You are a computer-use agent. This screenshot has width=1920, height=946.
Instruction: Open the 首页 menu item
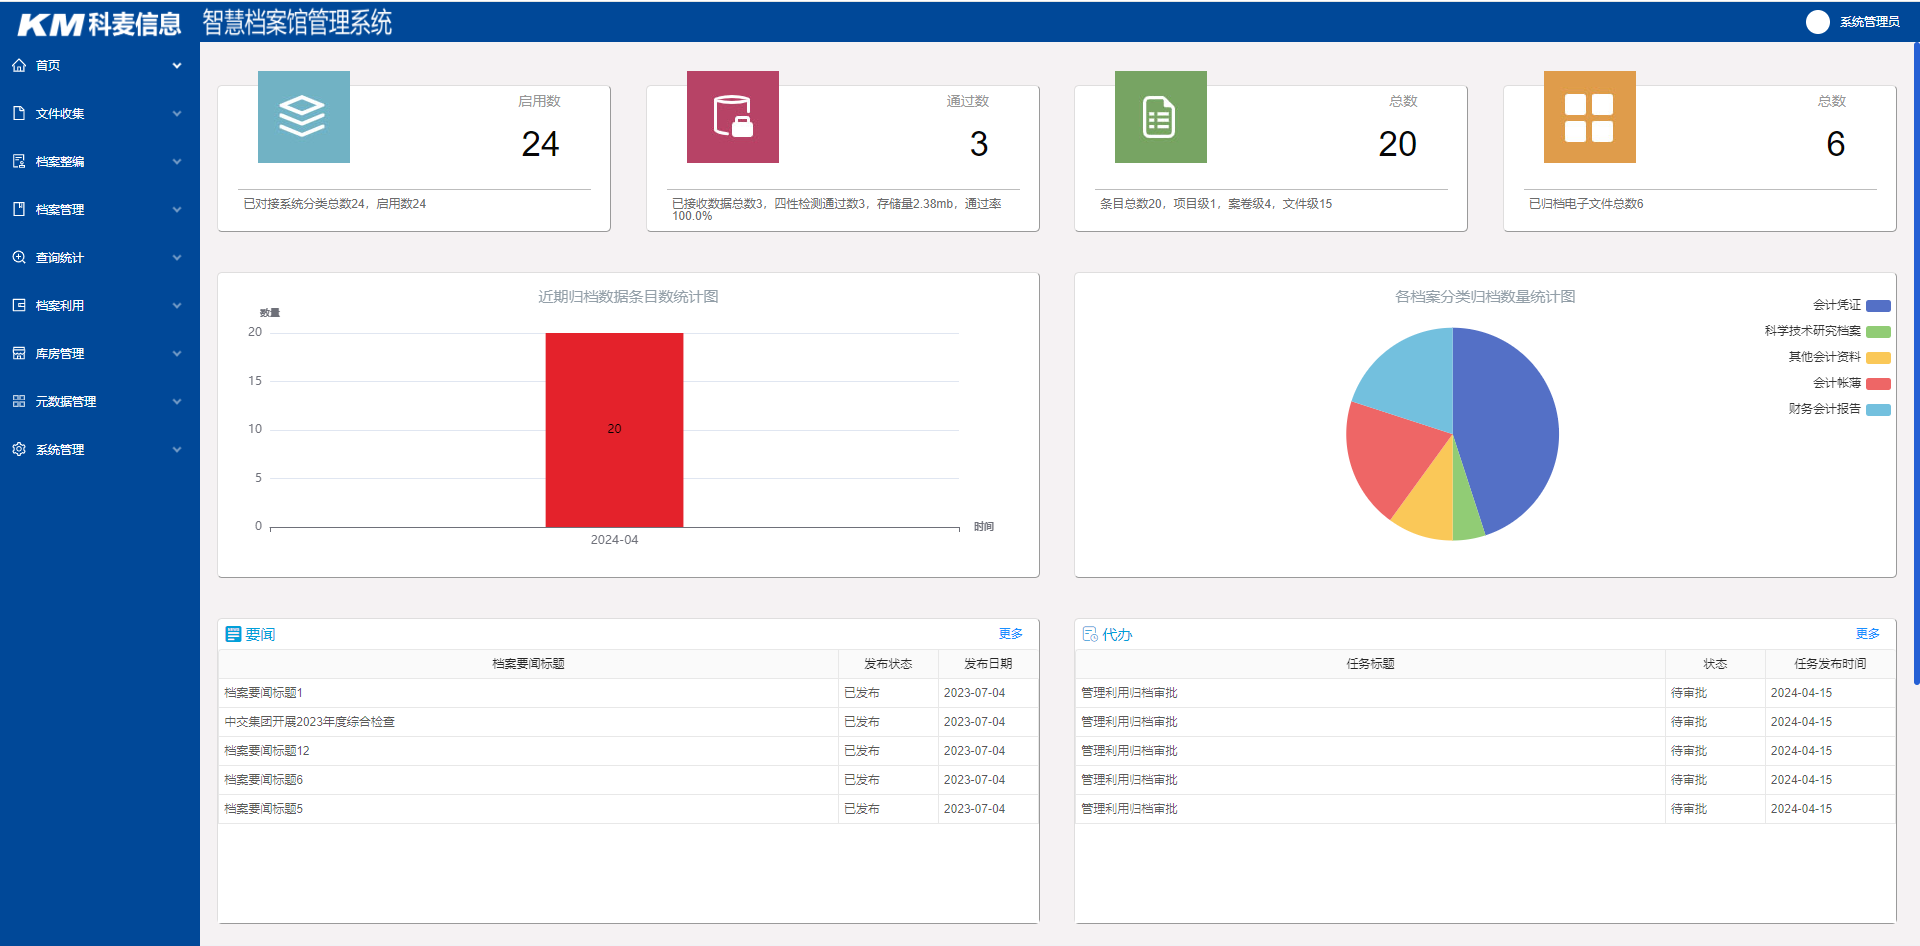pyautogui.click(x=100, y=65)
